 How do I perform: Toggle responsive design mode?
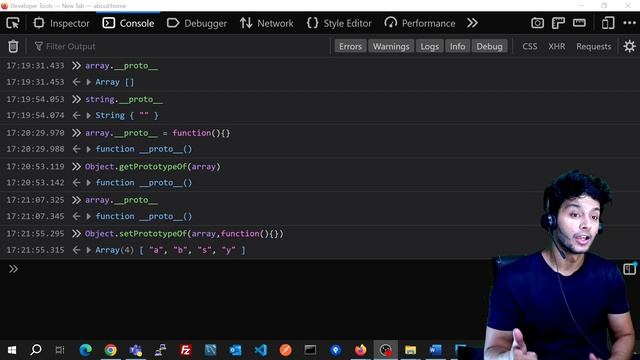coord(608,23)
